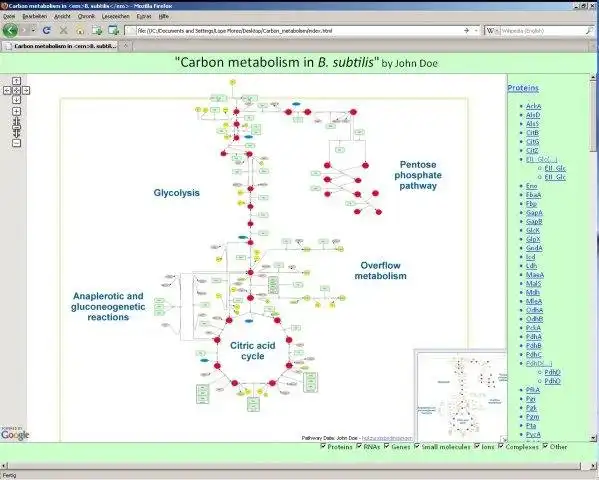Viewport: 599px width, 480px height.
Task: Click the Glycolysis label on the map
Action: [x=176, y=193]
